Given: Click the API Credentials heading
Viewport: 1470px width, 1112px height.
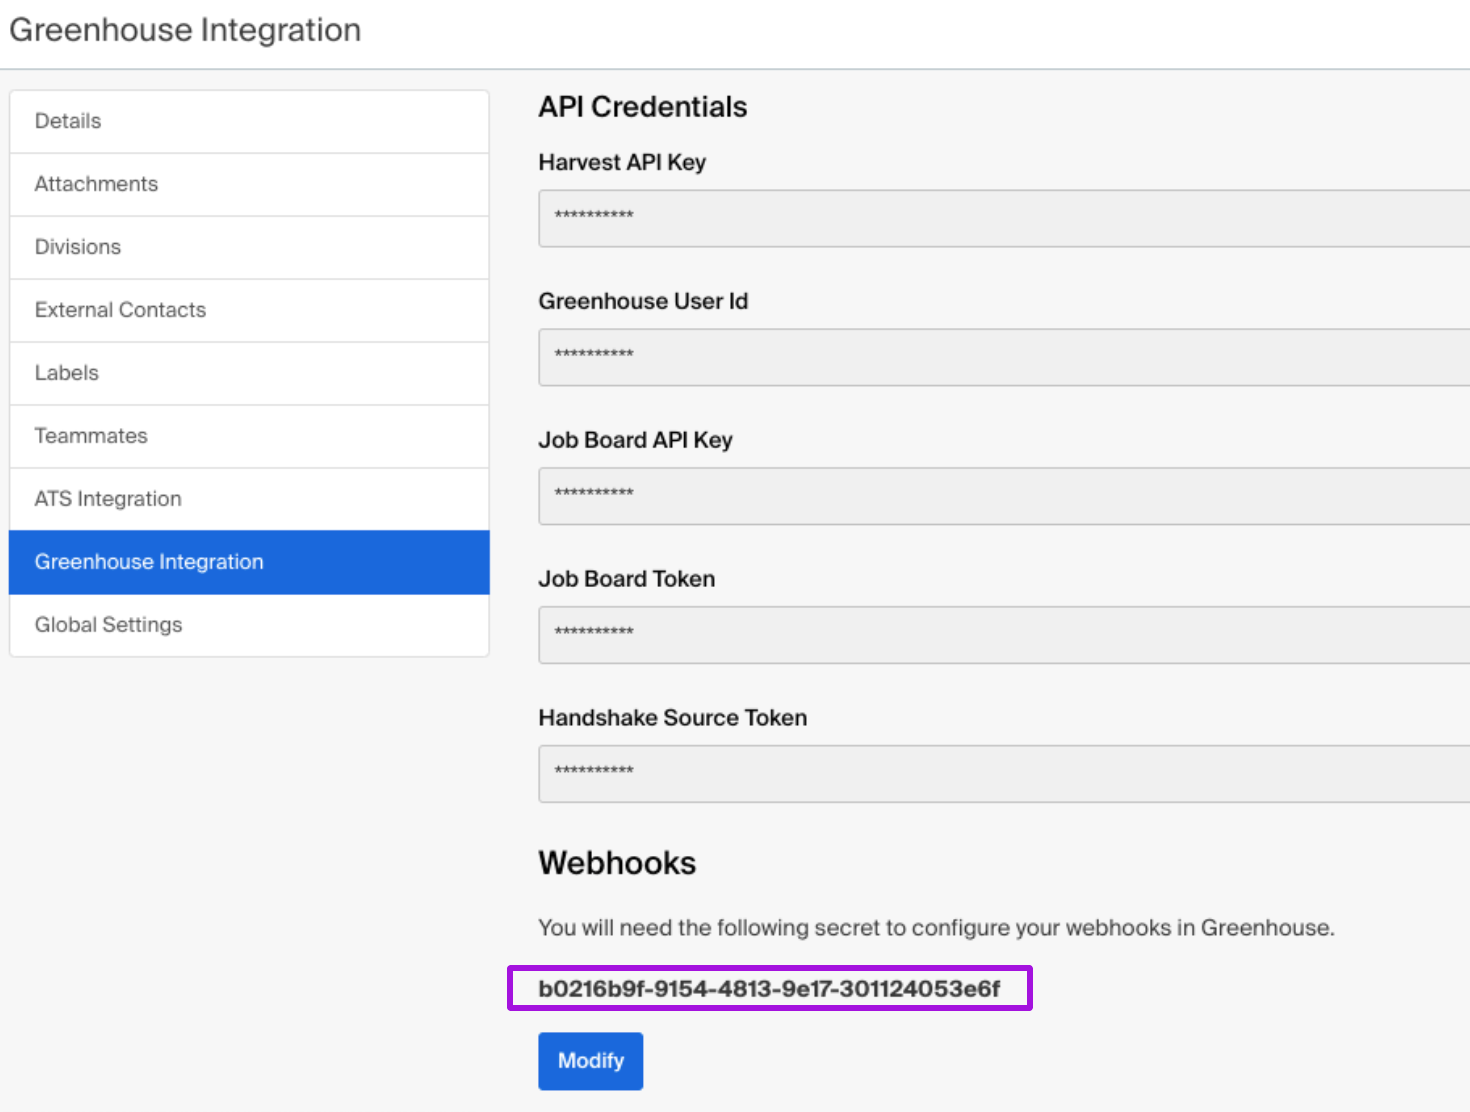Looking at the screenshot, I should click(x=643, y=107).
